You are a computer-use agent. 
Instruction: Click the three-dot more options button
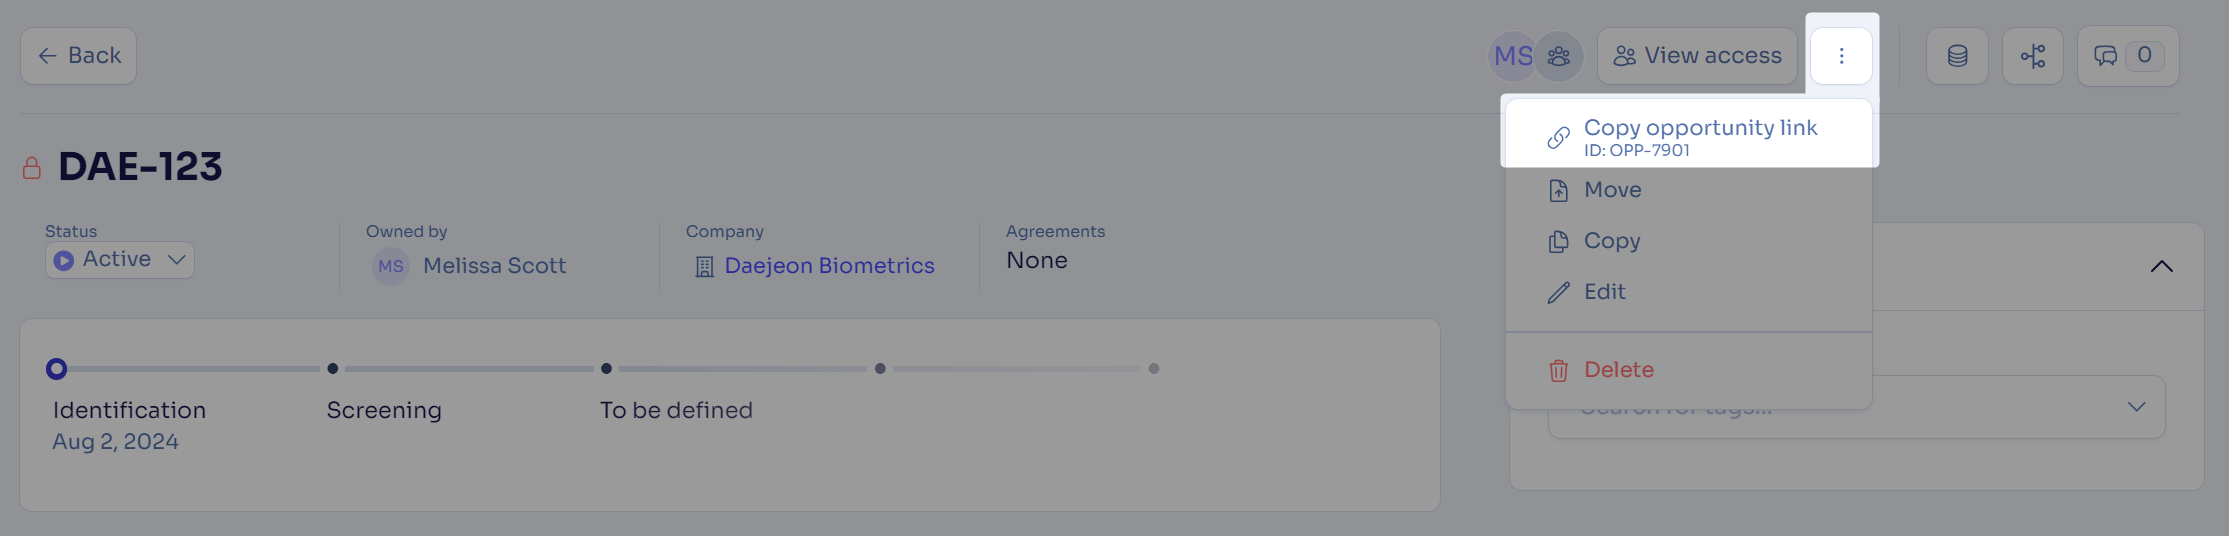(x=1841, y=56)
